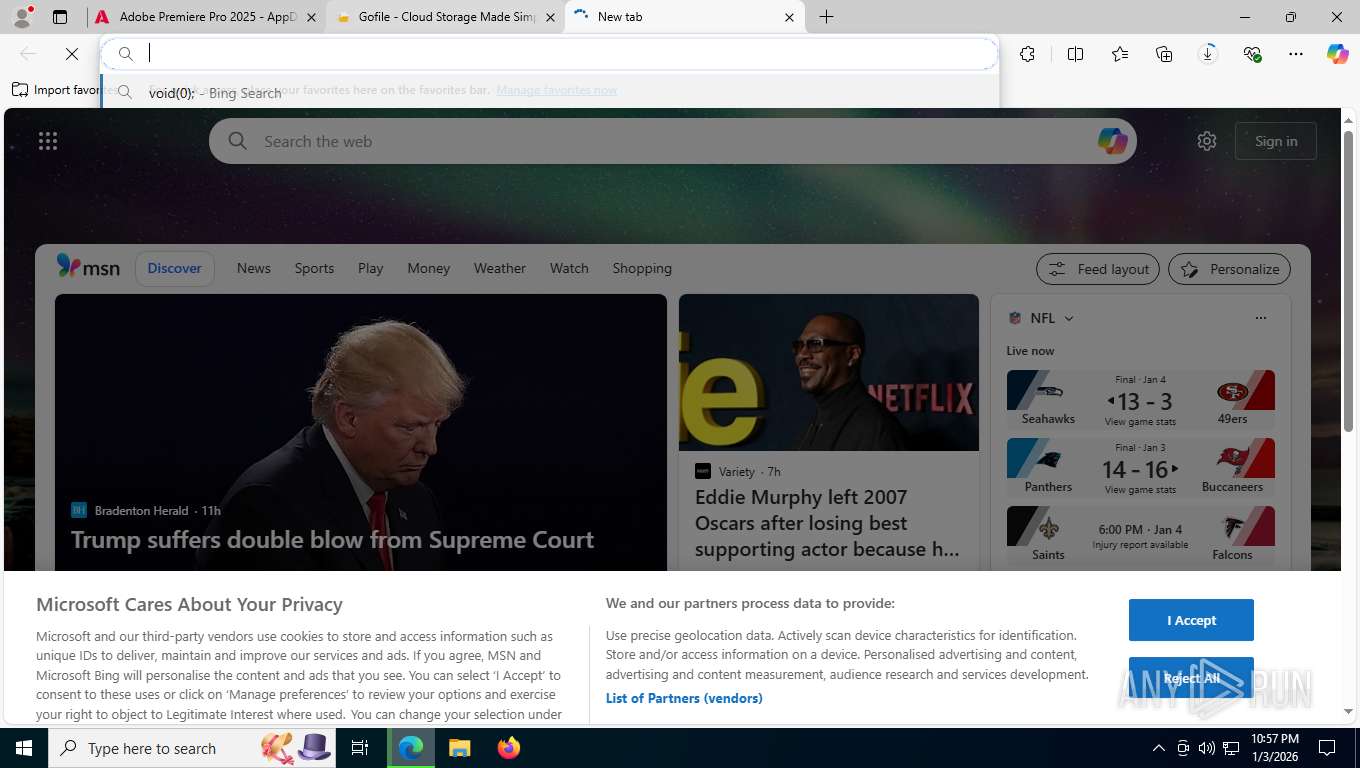Open Panthers vs Buccaneers game card
The width and height of the screenshot is (1360, 768).
pos(1140,466)
